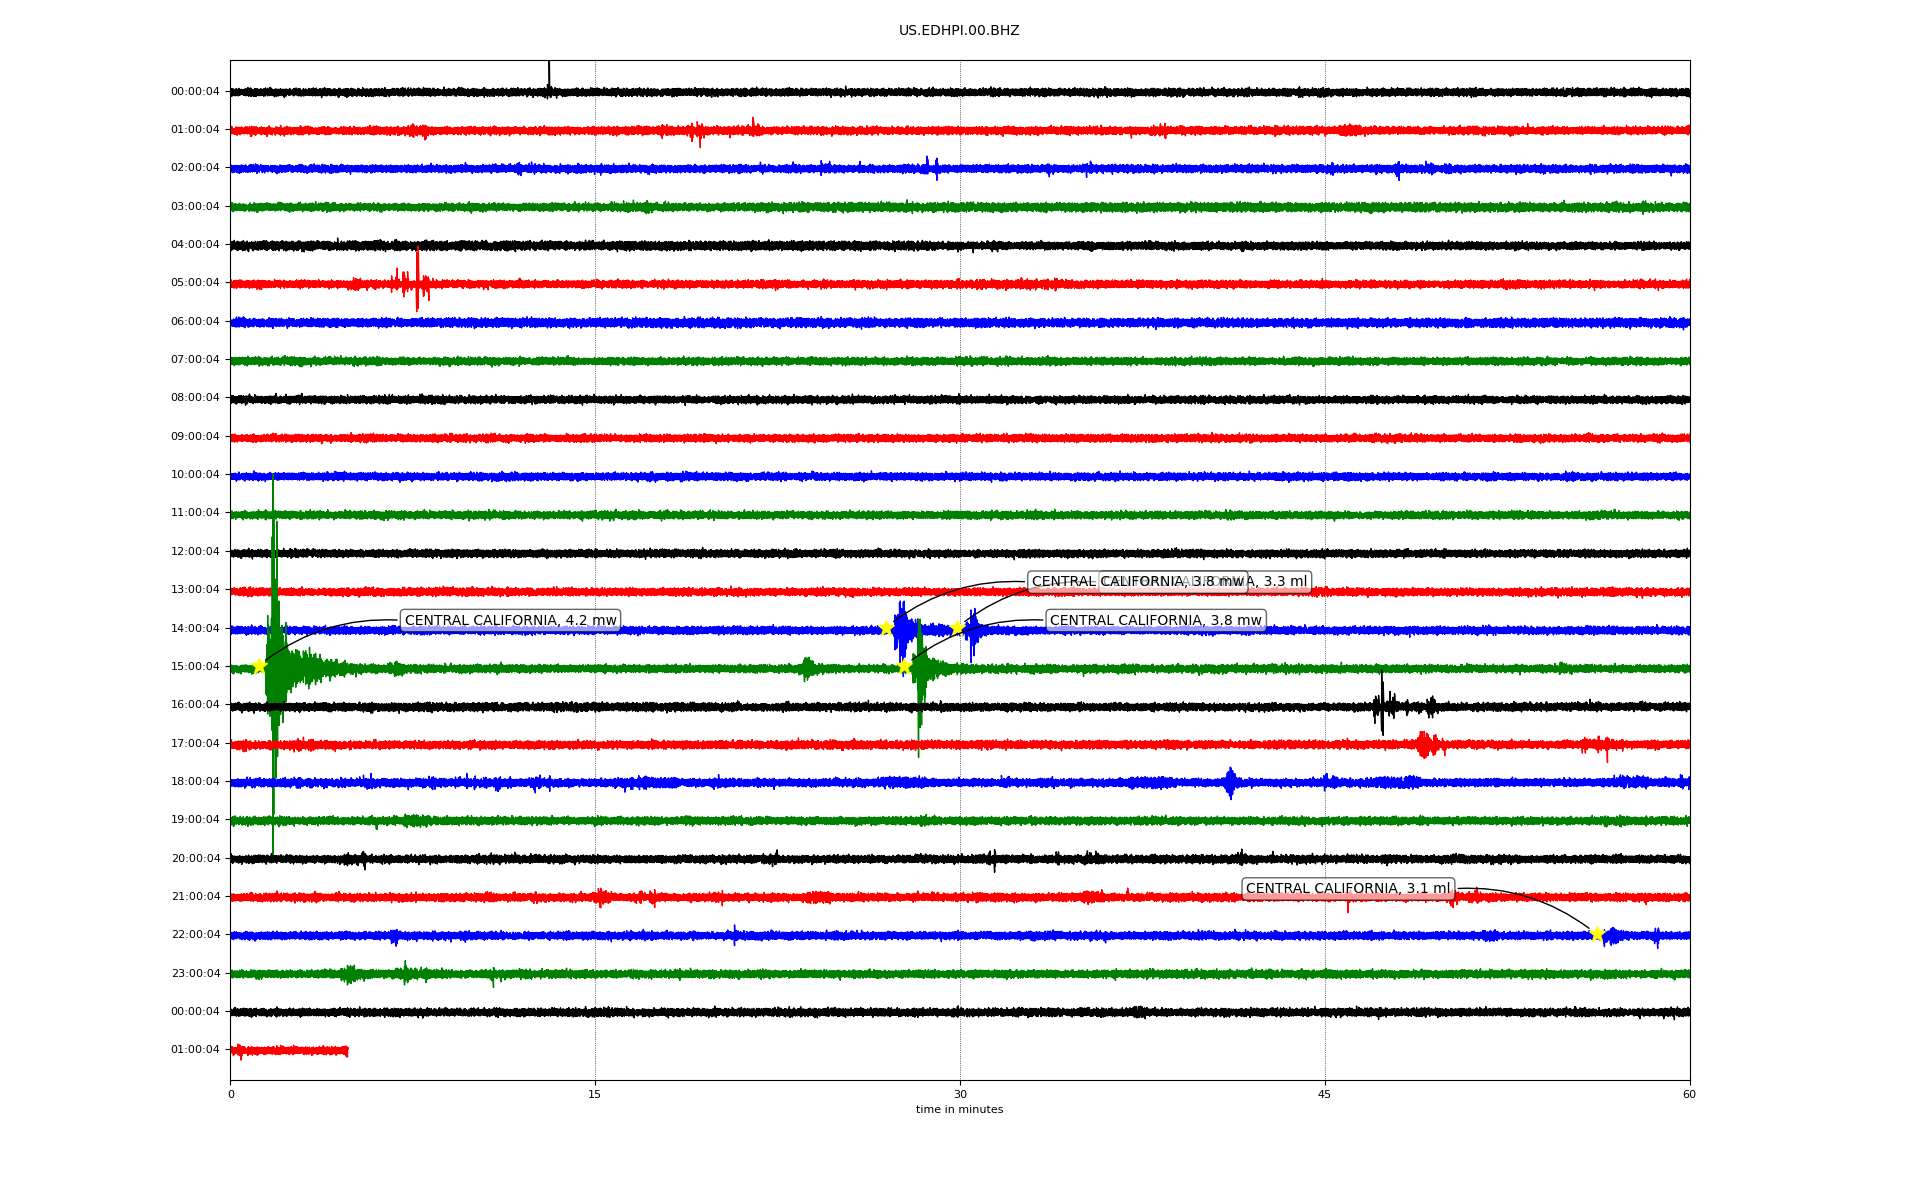Click the 15:00:04 time label on y-axis
Image resolution: width=1920 pixels, height=1200 pixels.
[195, 666]
